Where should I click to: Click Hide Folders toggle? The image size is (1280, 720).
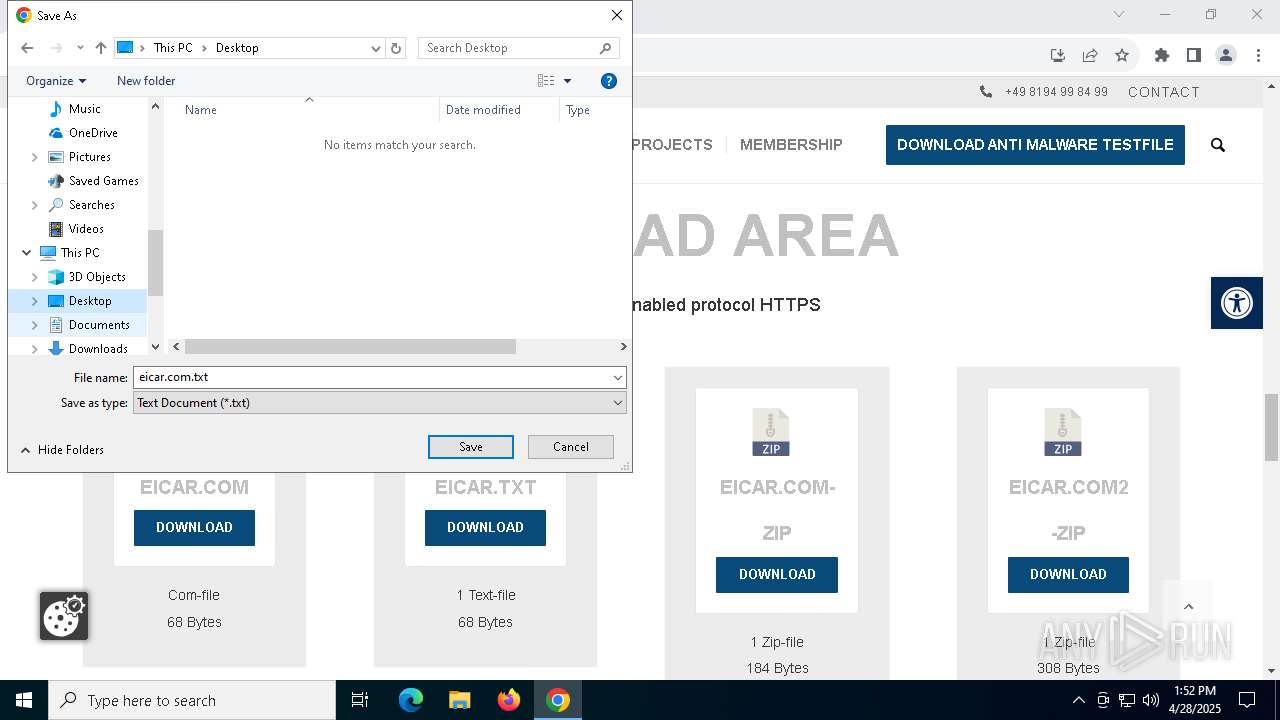click(x=62, y=450)
